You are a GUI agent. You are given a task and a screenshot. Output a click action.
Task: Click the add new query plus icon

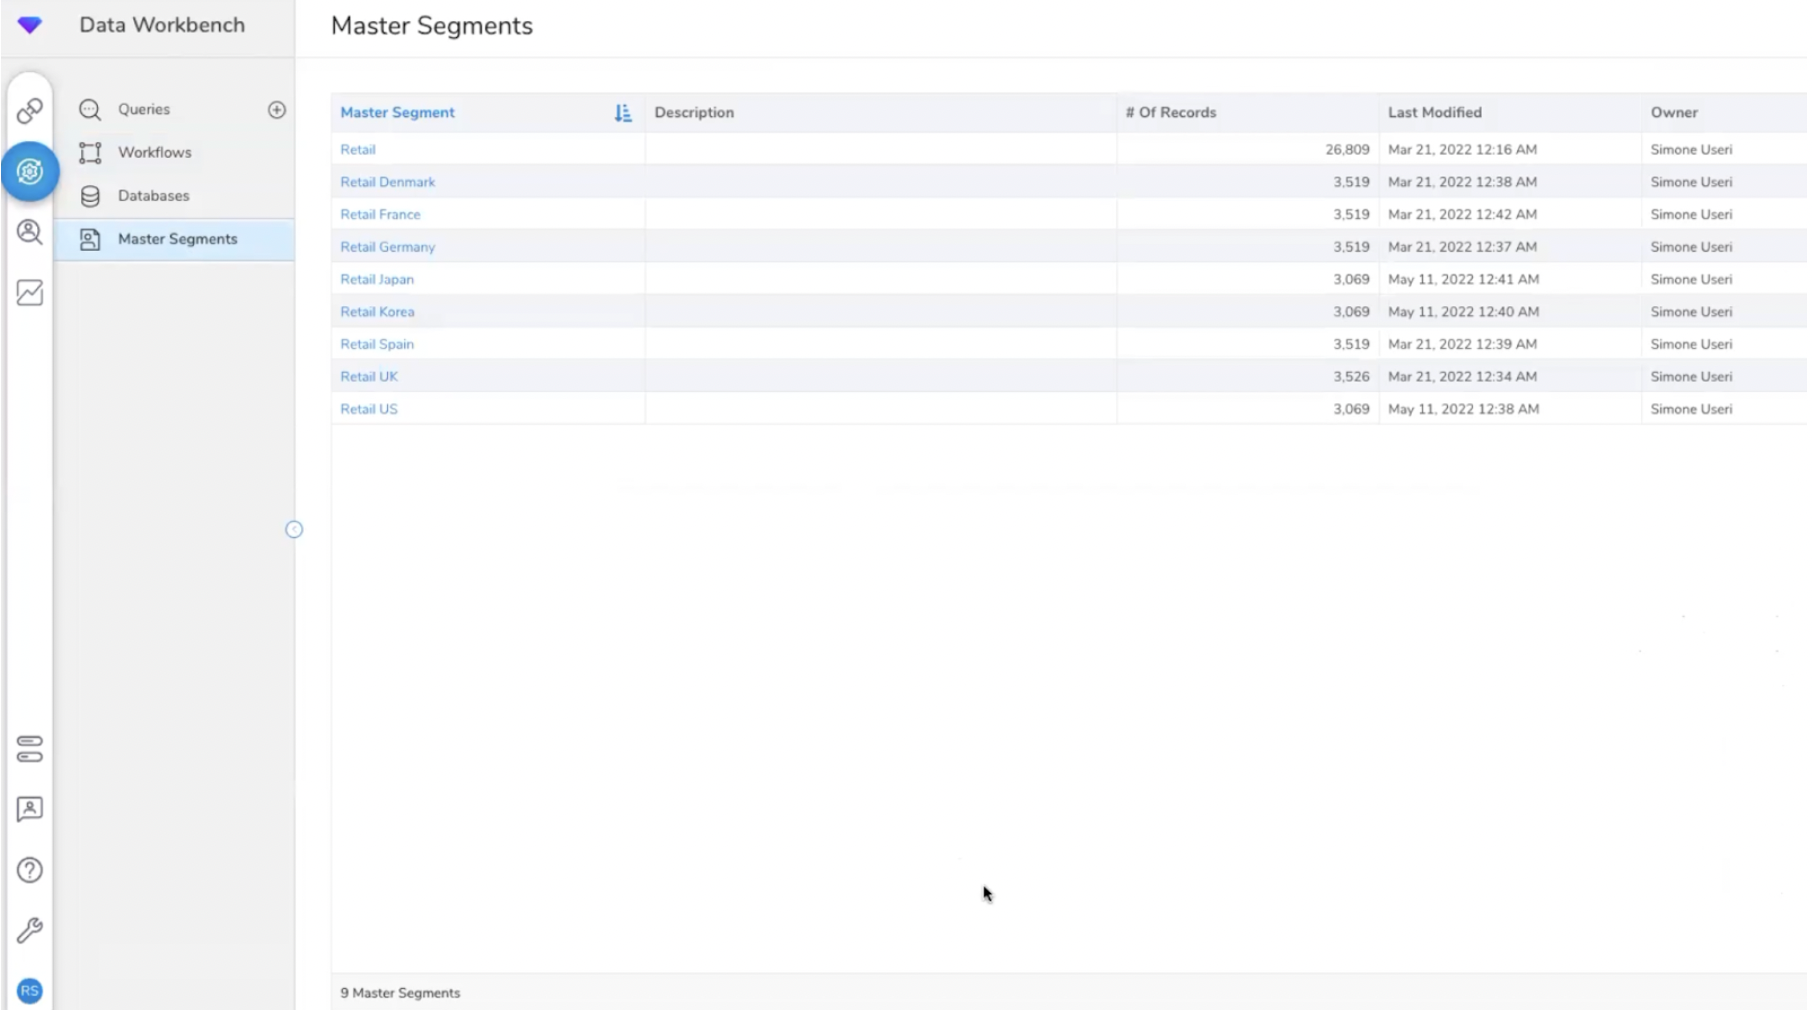click(x=277, y=110)
